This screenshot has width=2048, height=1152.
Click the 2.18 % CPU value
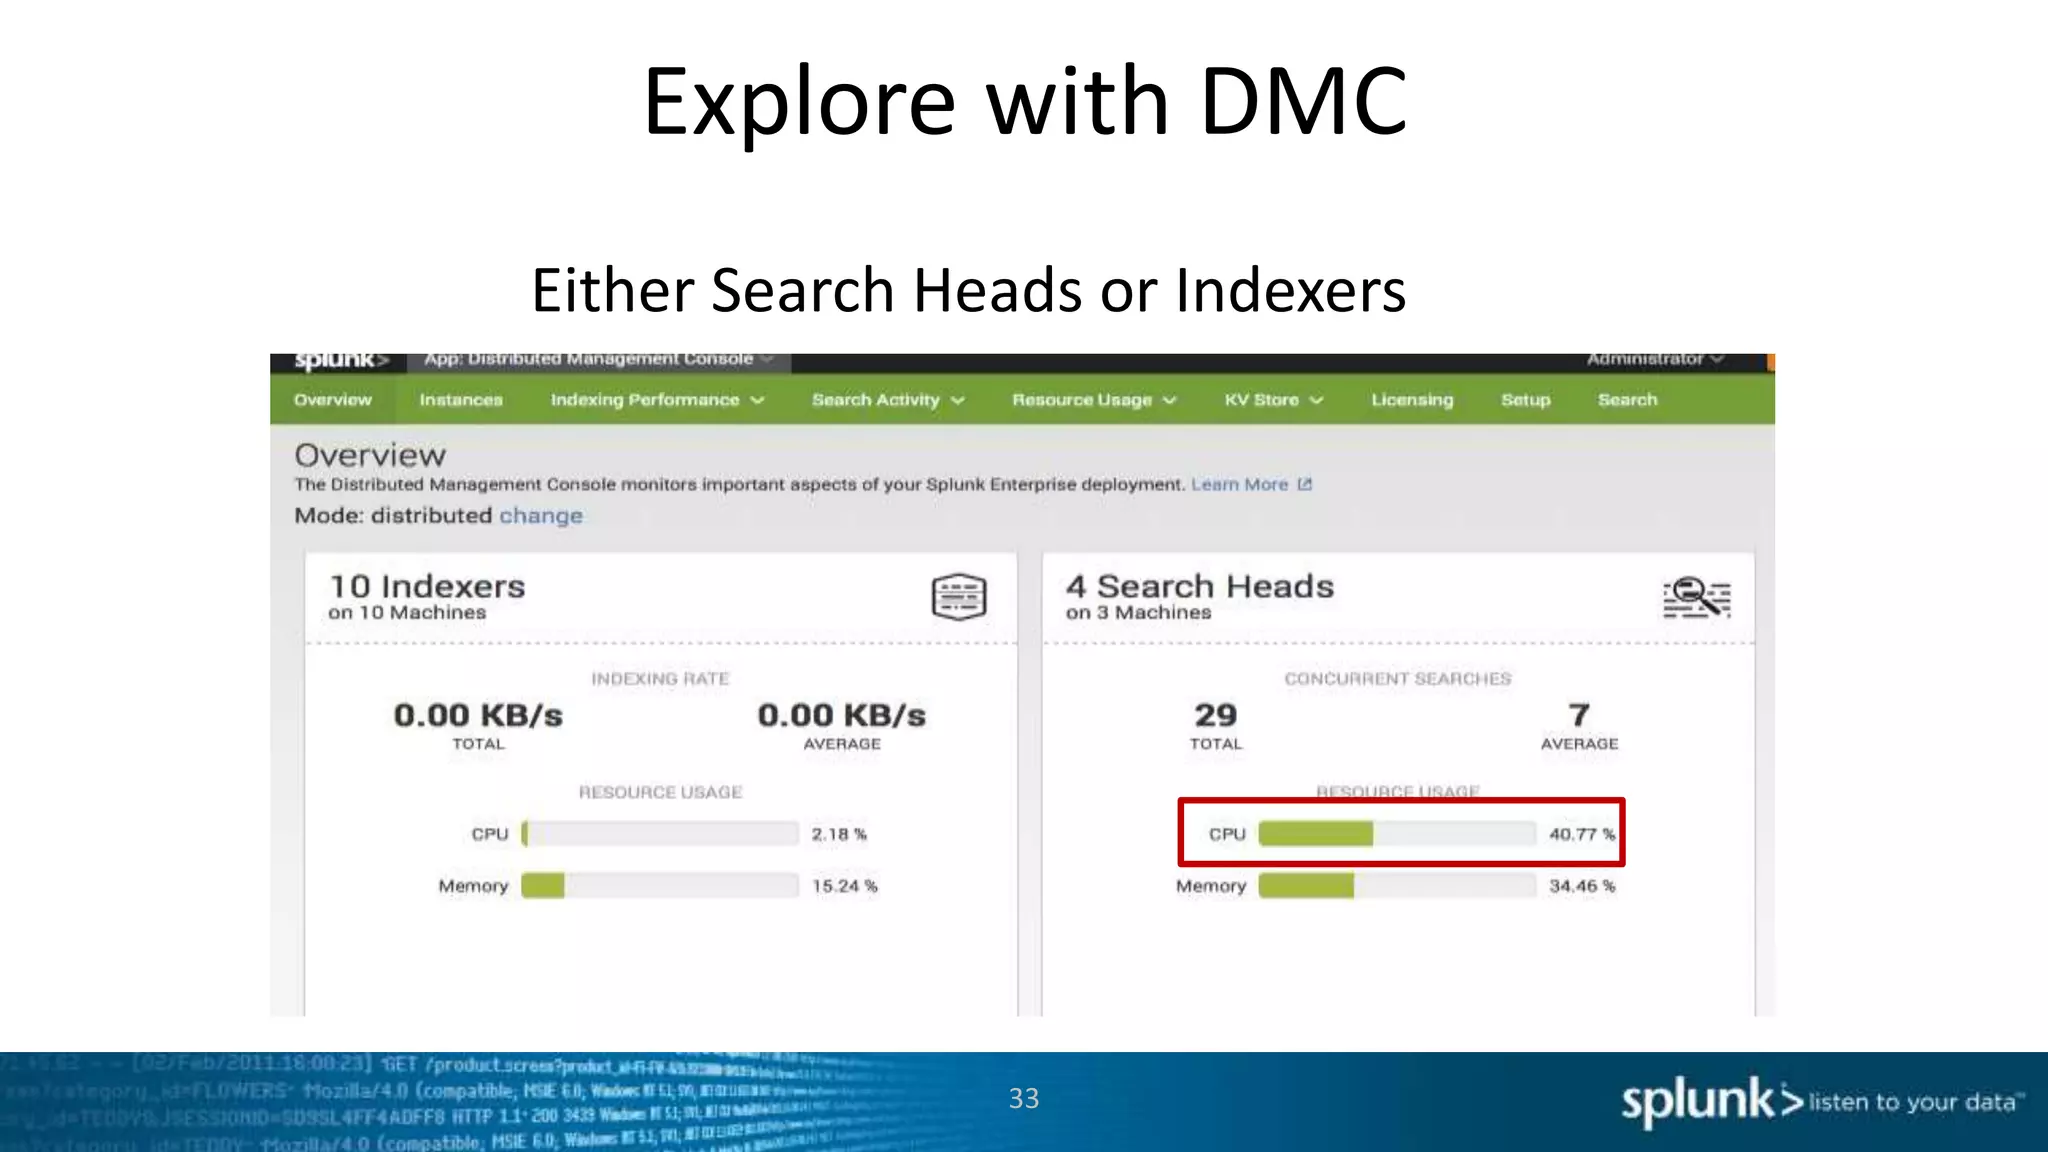point(839,834)
